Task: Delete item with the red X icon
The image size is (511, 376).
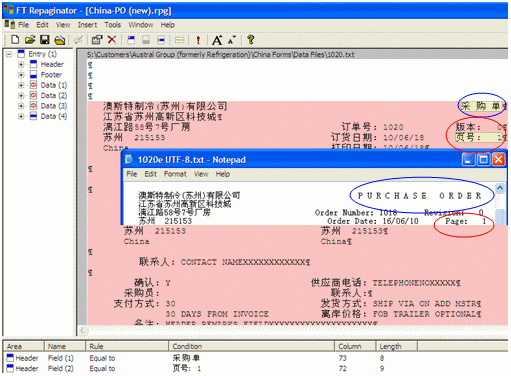Action: [x=112, y=40]
